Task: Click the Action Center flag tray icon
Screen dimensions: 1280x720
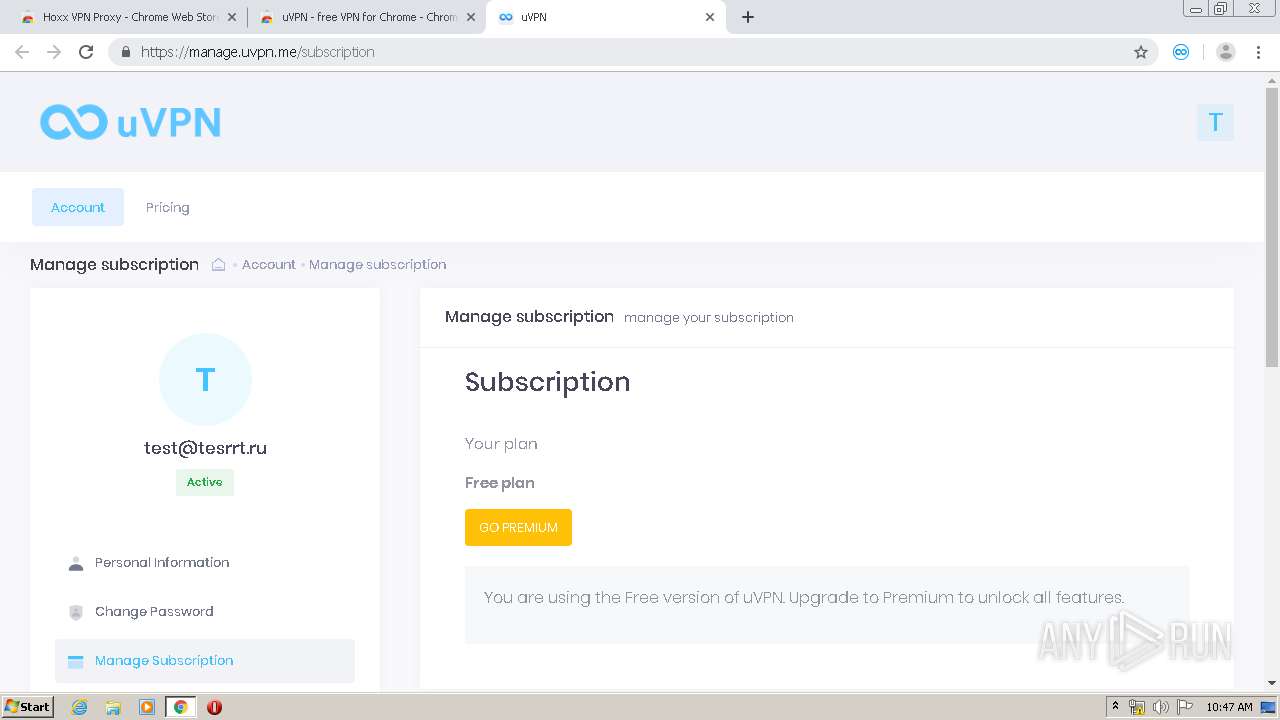Action: pos(1185,707)
